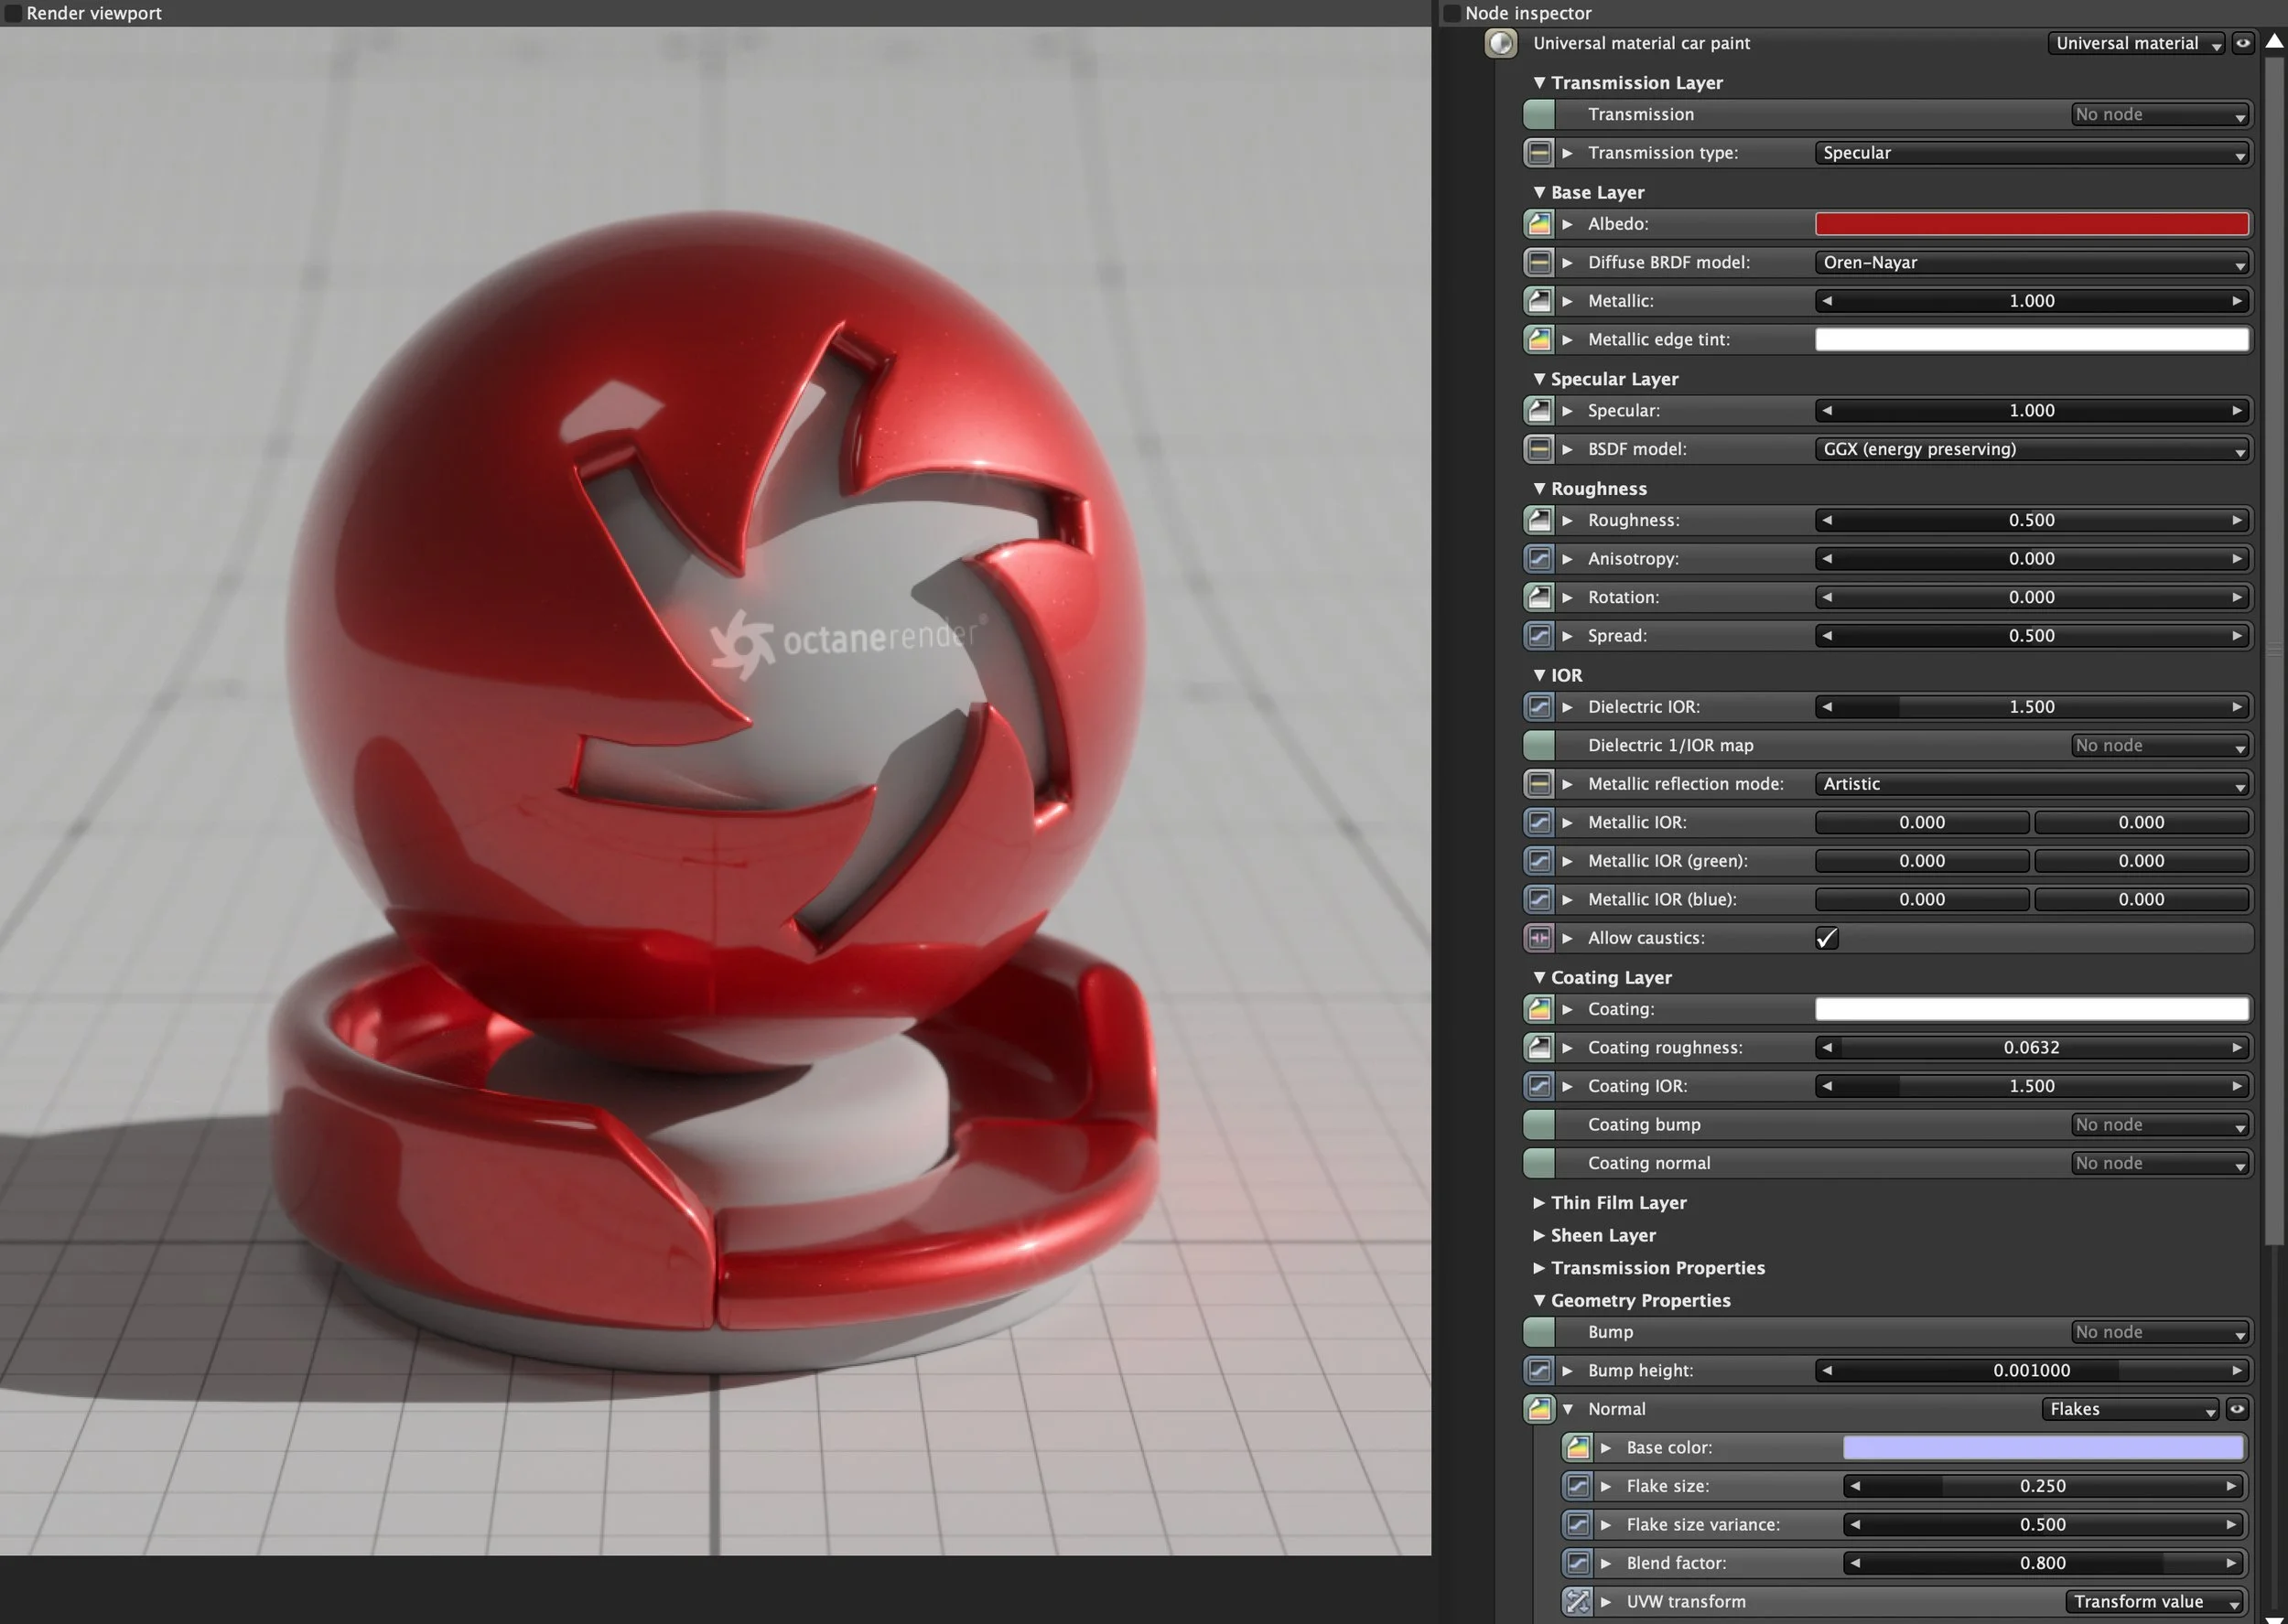Click the Transmission type enum icon
Viewport: 2288px width, 1624px height.
coord(1539,153)
